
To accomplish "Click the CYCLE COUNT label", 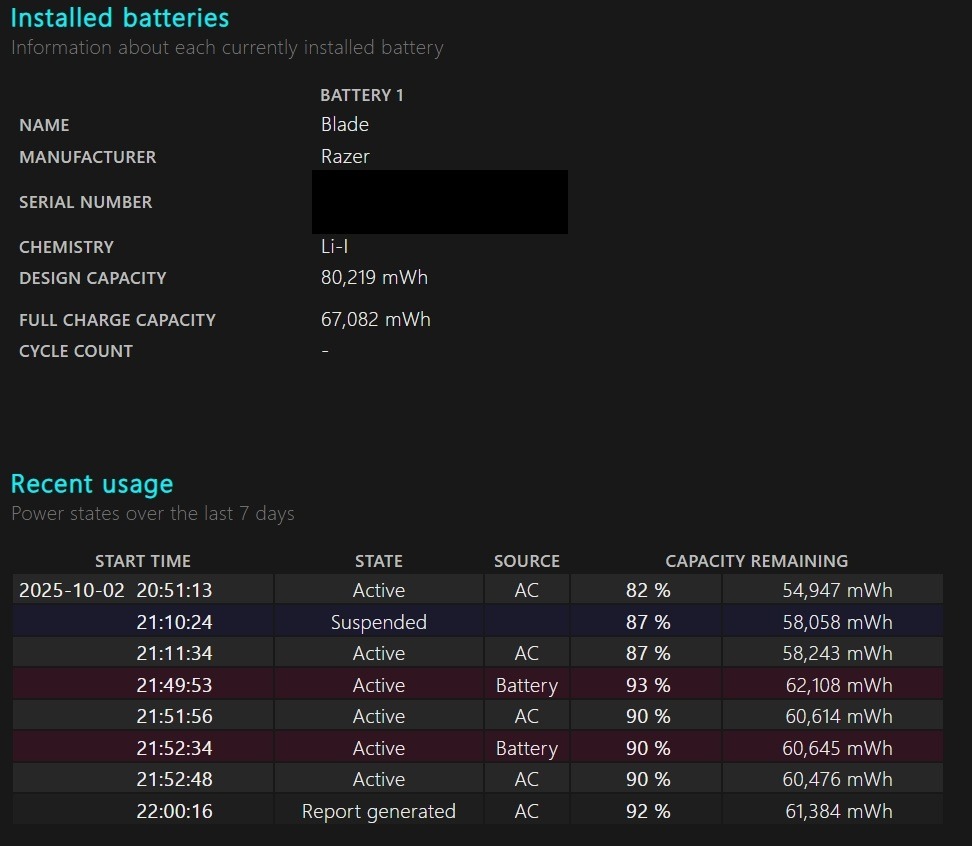I will (76, 351).
